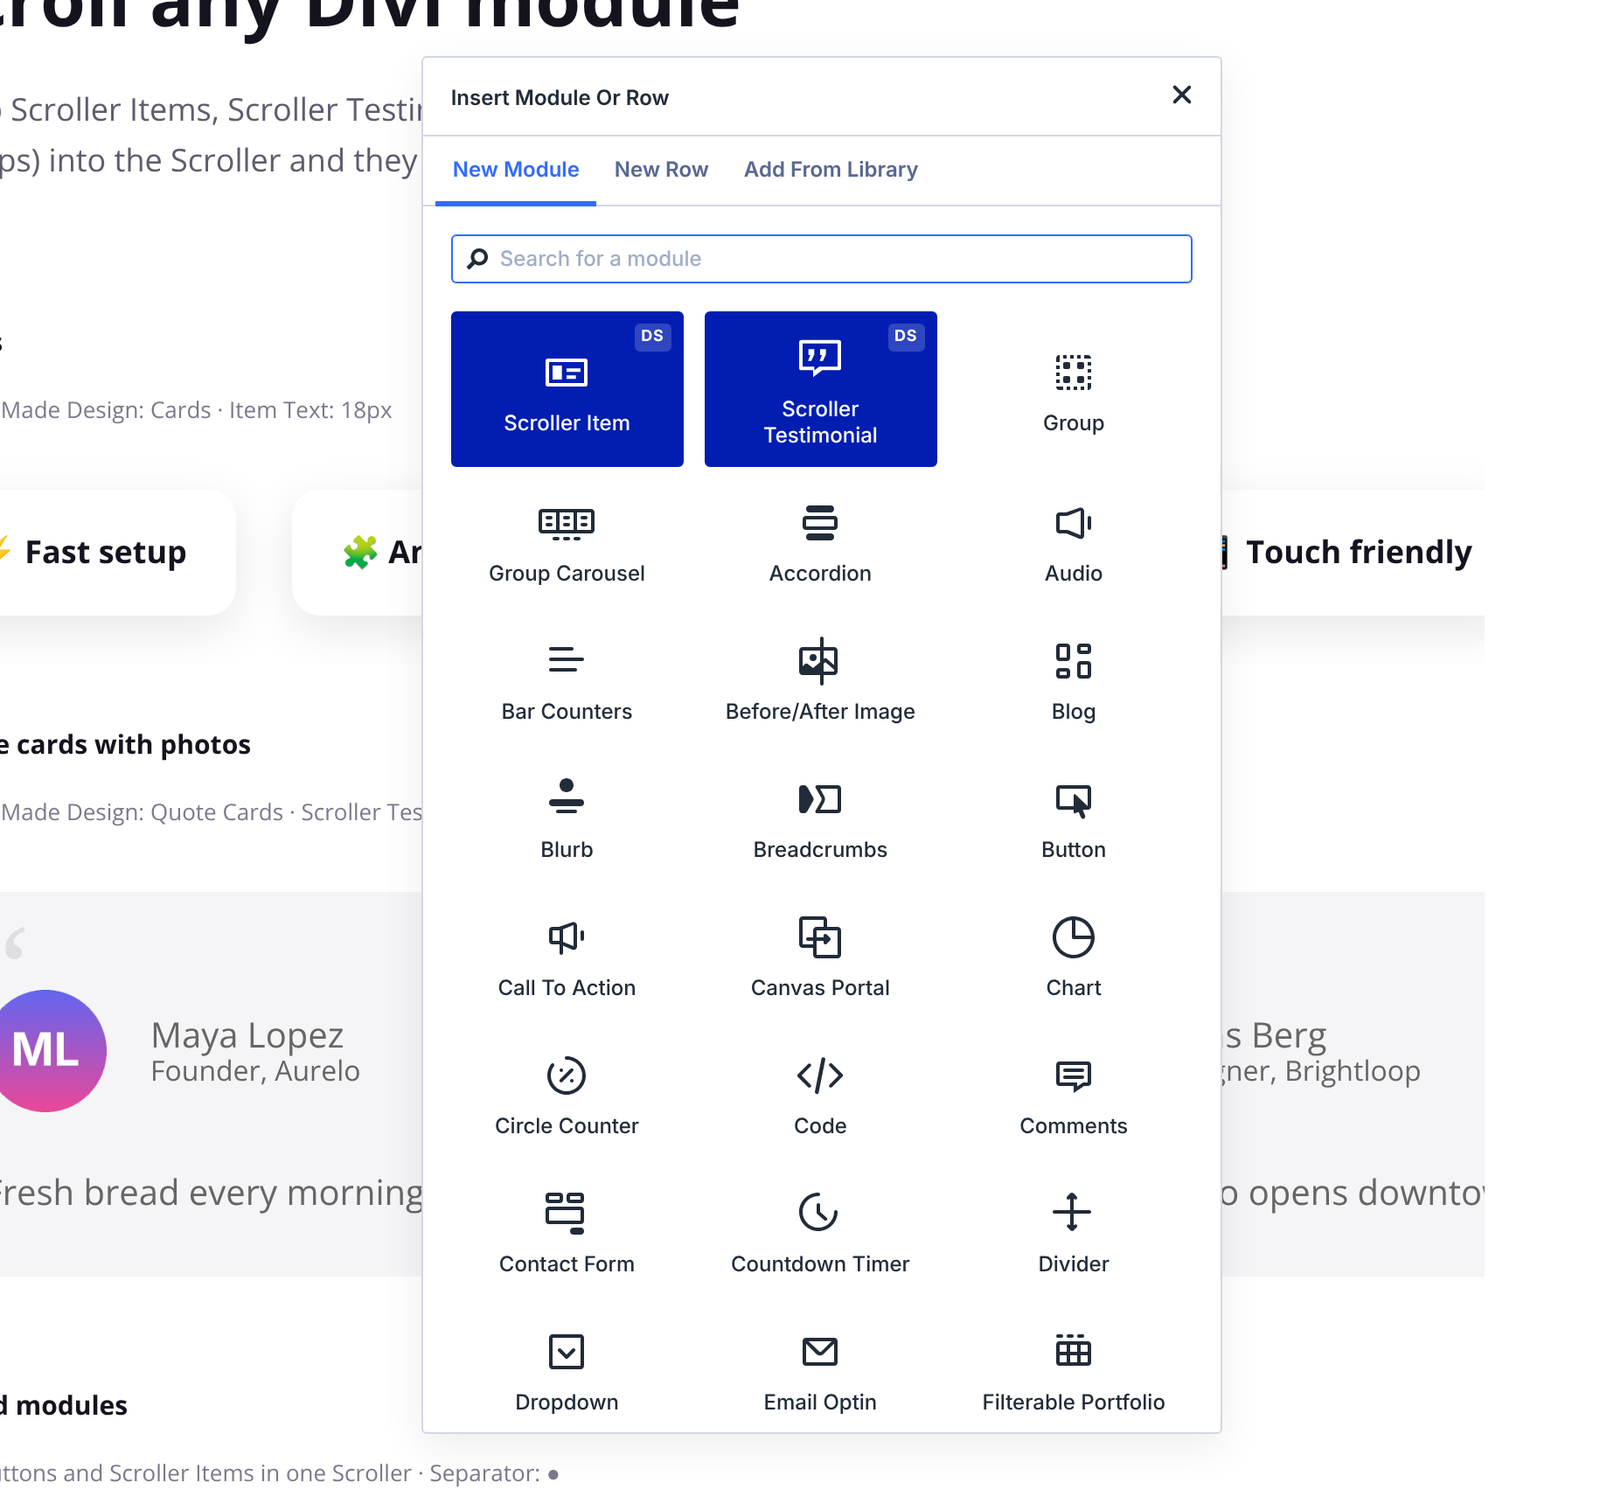The height and width of the screenshot is (1490, 1600).
Task: Choose the Call To Action module
Action: (x=567, y=958)
